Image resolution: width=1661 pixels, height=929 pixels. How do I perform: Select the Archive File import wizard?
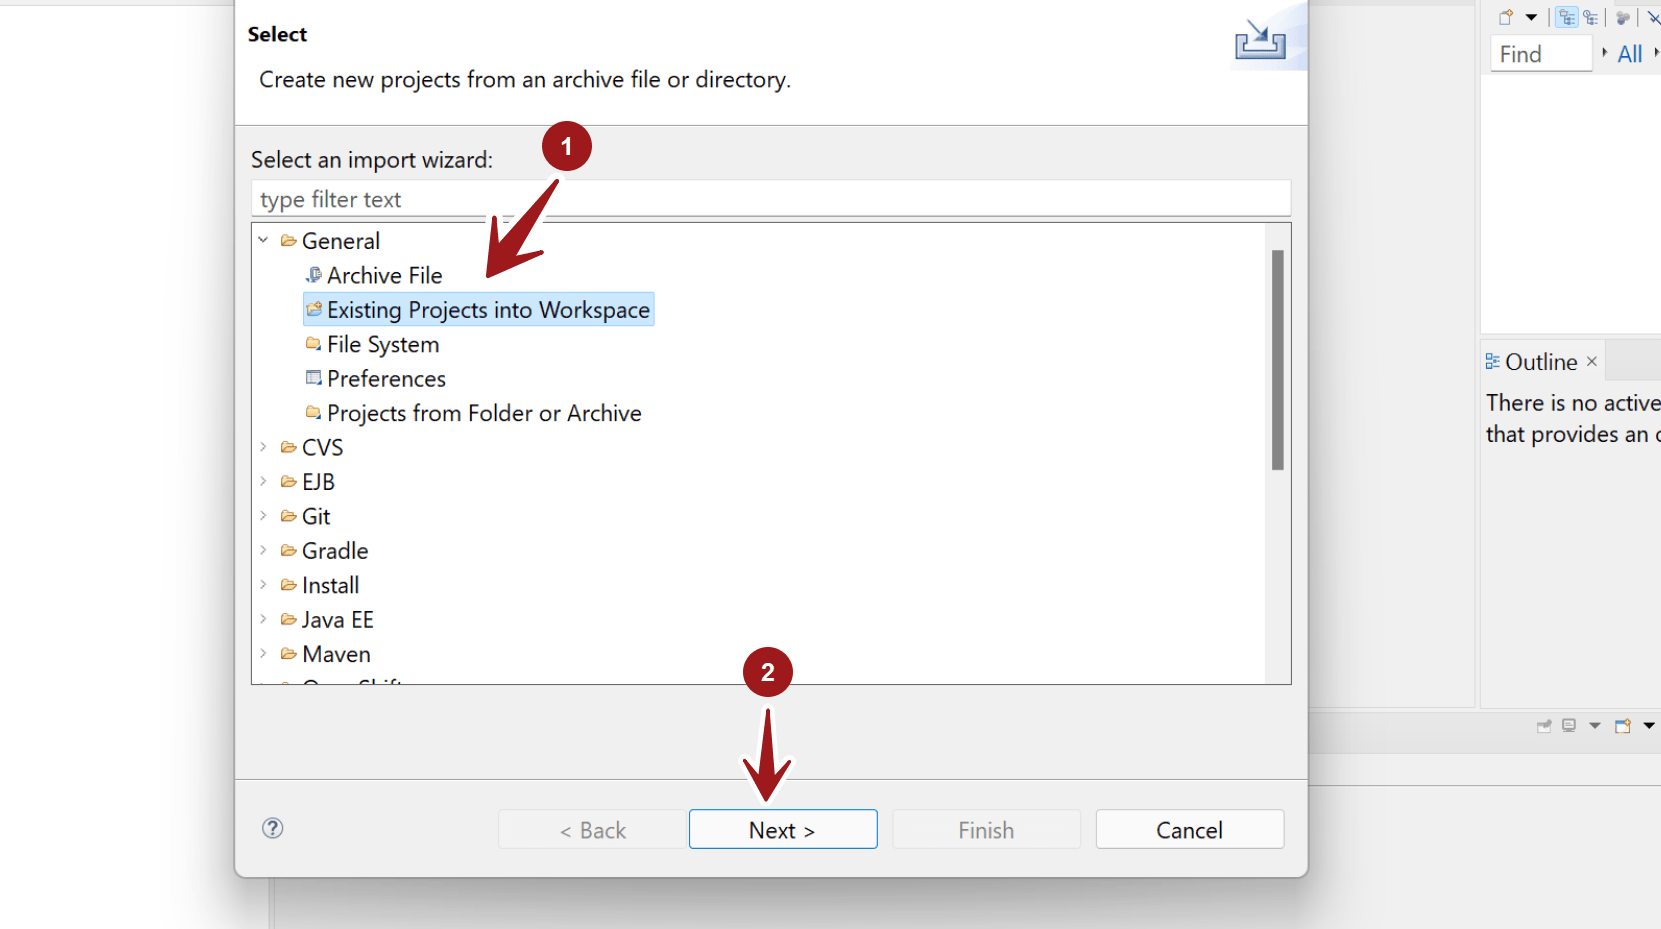tap(385, 275)
